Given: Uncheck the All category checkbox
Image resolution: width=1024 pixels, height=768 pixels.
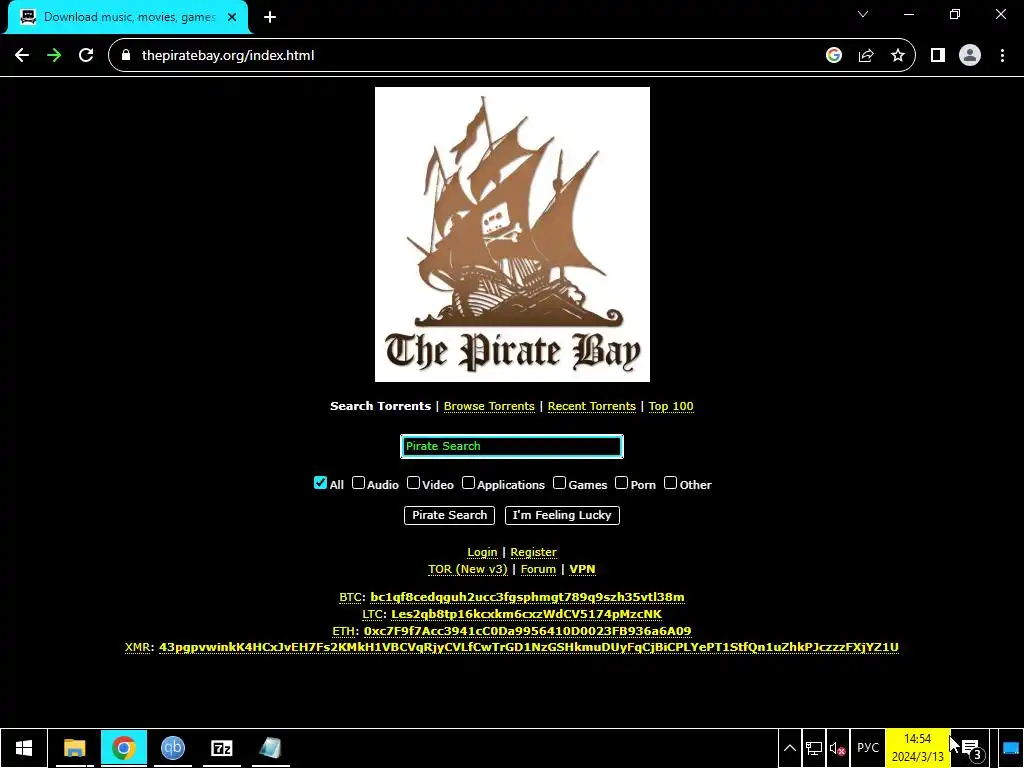Looking at the screenshot, I should 320,483.
